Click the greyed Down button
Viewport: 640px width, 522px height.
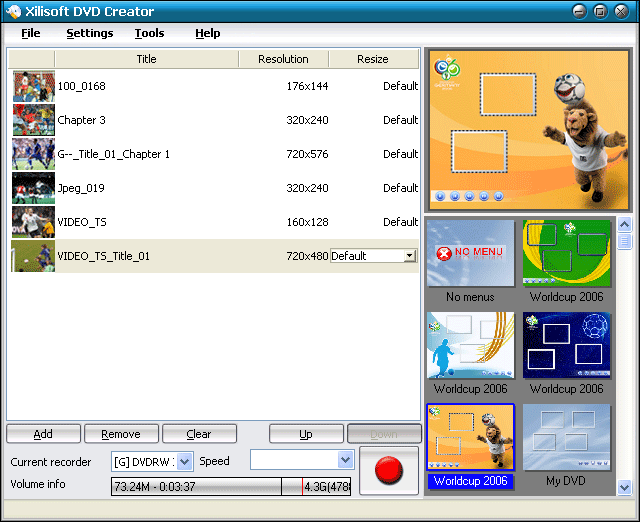click(384, 434)
